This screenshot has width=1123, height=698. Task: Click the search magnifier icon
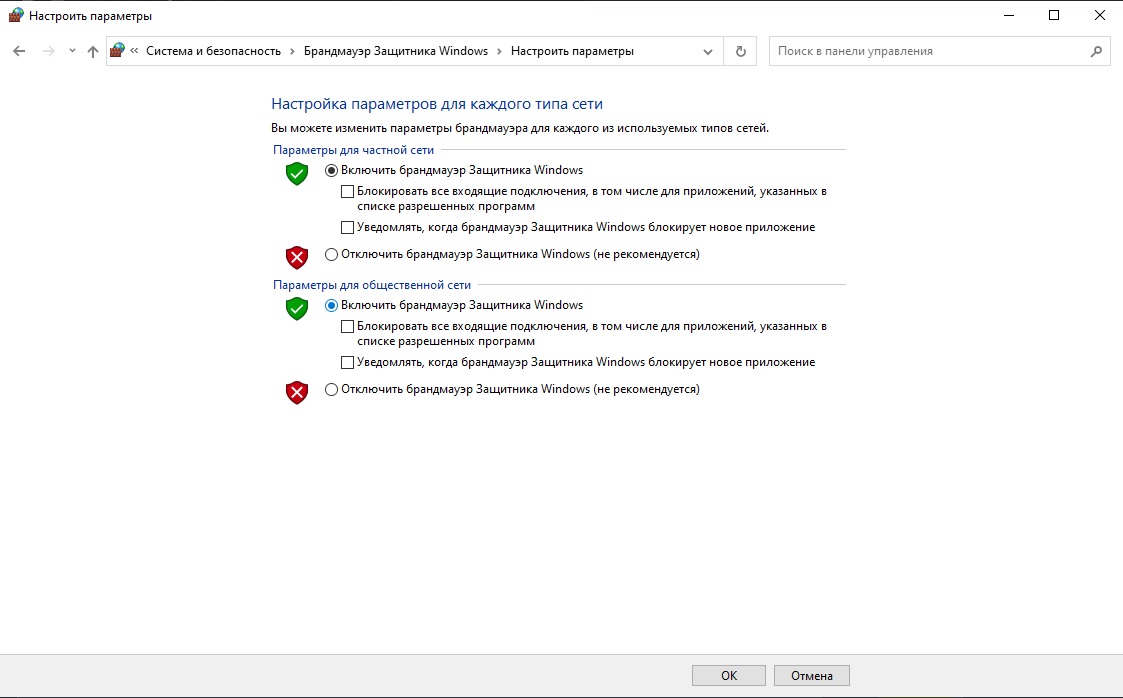(x=1096, y=51)
